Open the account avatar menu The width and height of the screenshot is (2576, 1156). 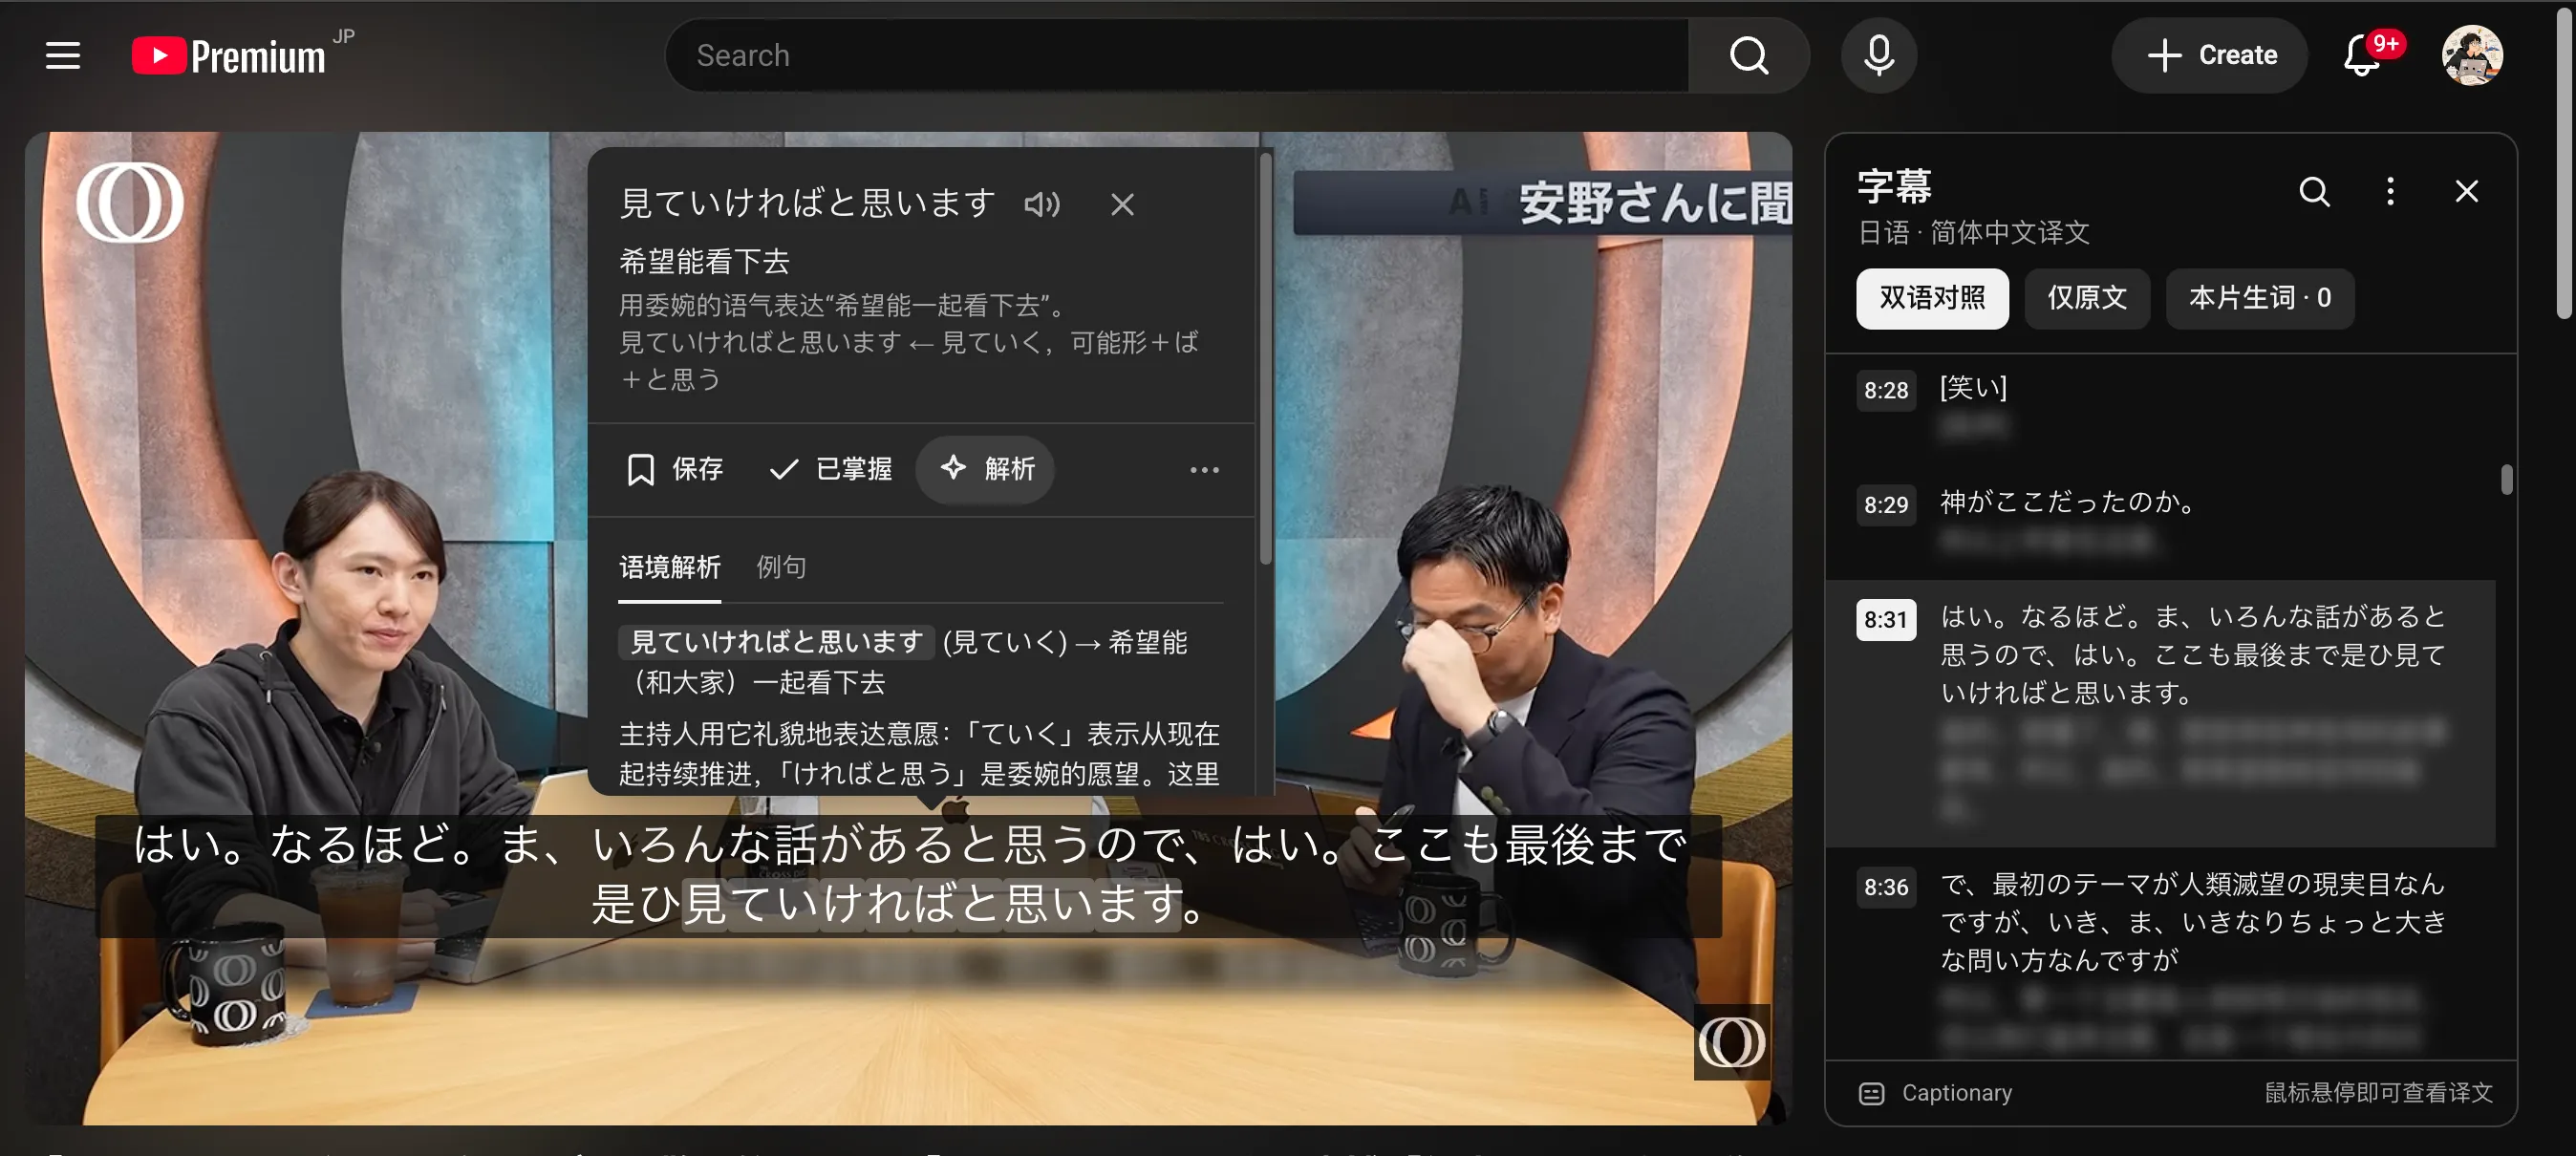pos(2472,55)
